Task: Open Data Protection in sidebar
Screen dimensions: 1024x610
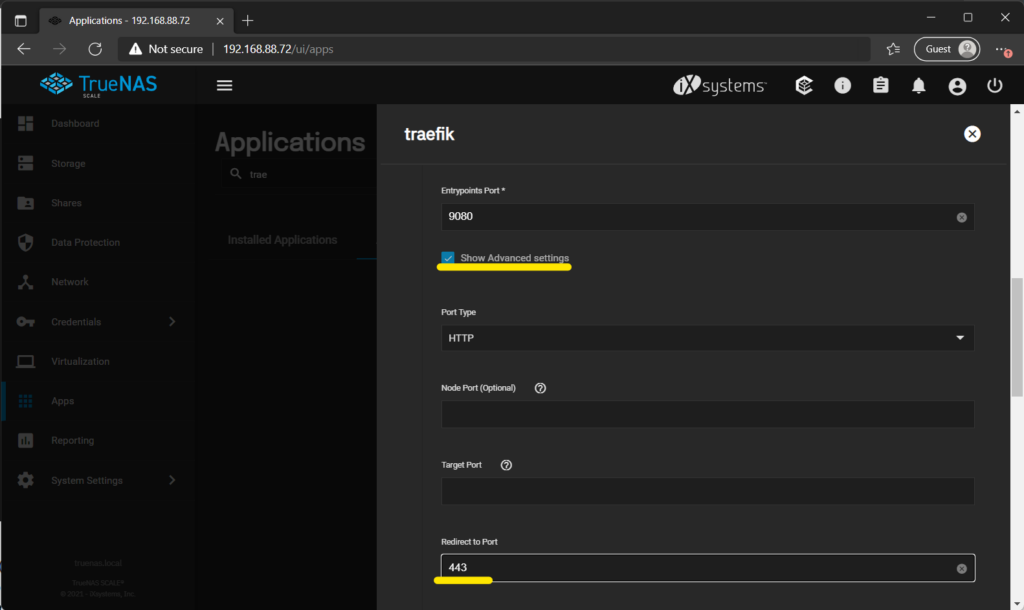Action: pyautogui.click(x=86, y=242)
